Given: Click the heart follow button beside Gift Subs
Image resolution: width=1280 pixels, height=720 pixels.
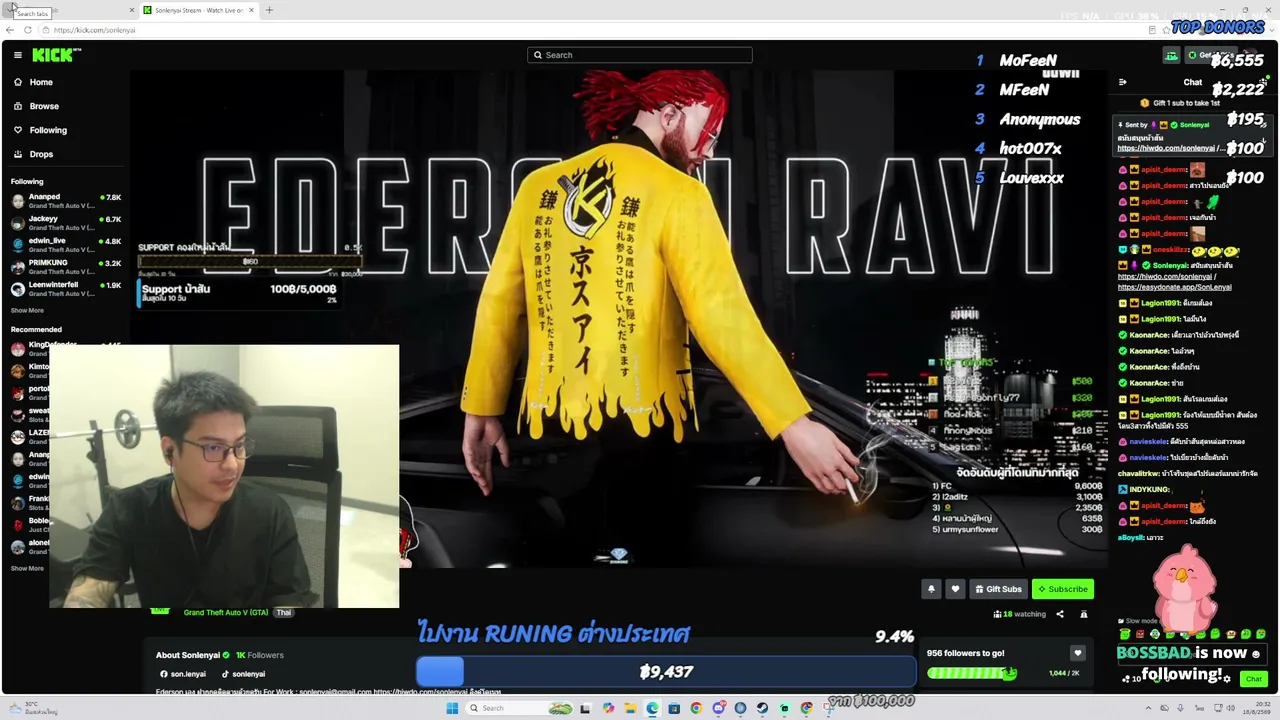Looking at the screenshot, I should coord(955,589).
